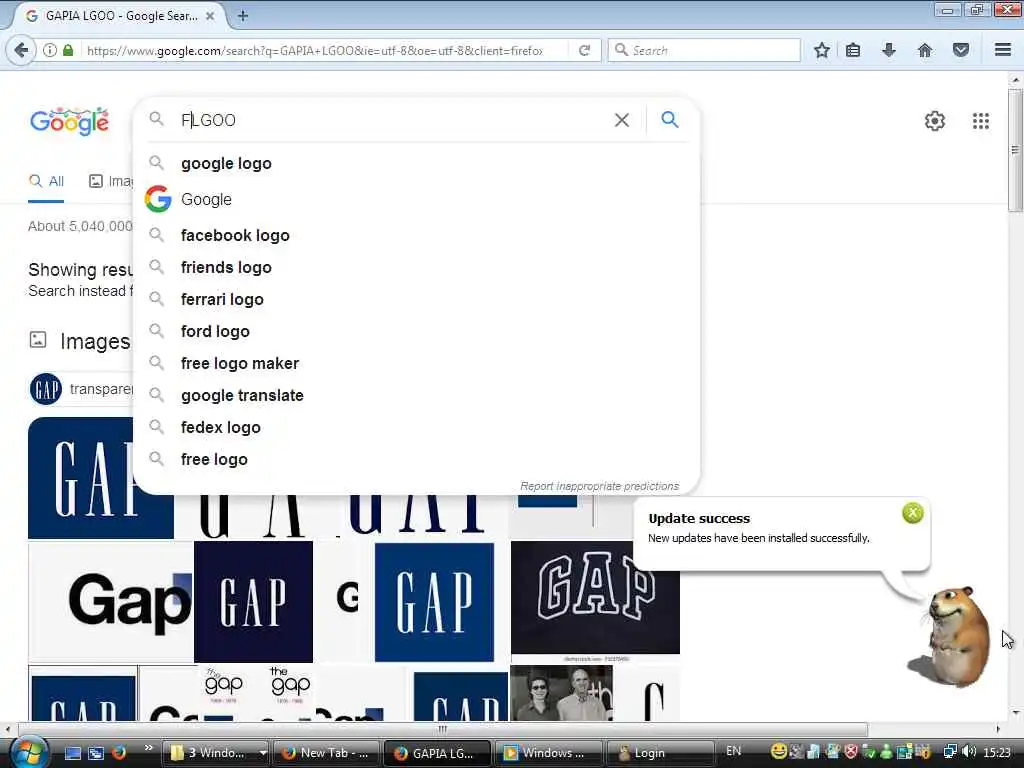Close the GAPIA LGOO browser tab
1024x768 pixels.
(x=210, y=16)
